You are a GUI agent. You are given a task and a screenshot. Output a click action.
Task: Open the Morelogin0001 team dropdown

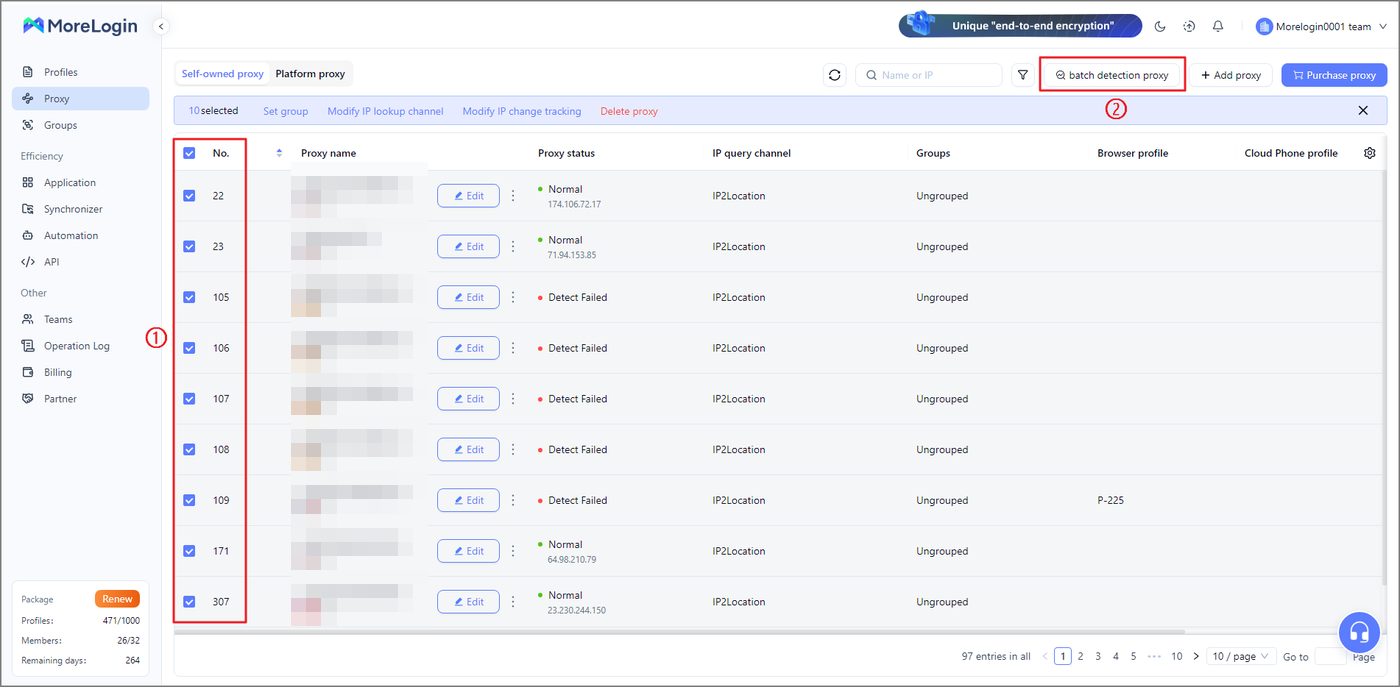(x=1321, y=27)
